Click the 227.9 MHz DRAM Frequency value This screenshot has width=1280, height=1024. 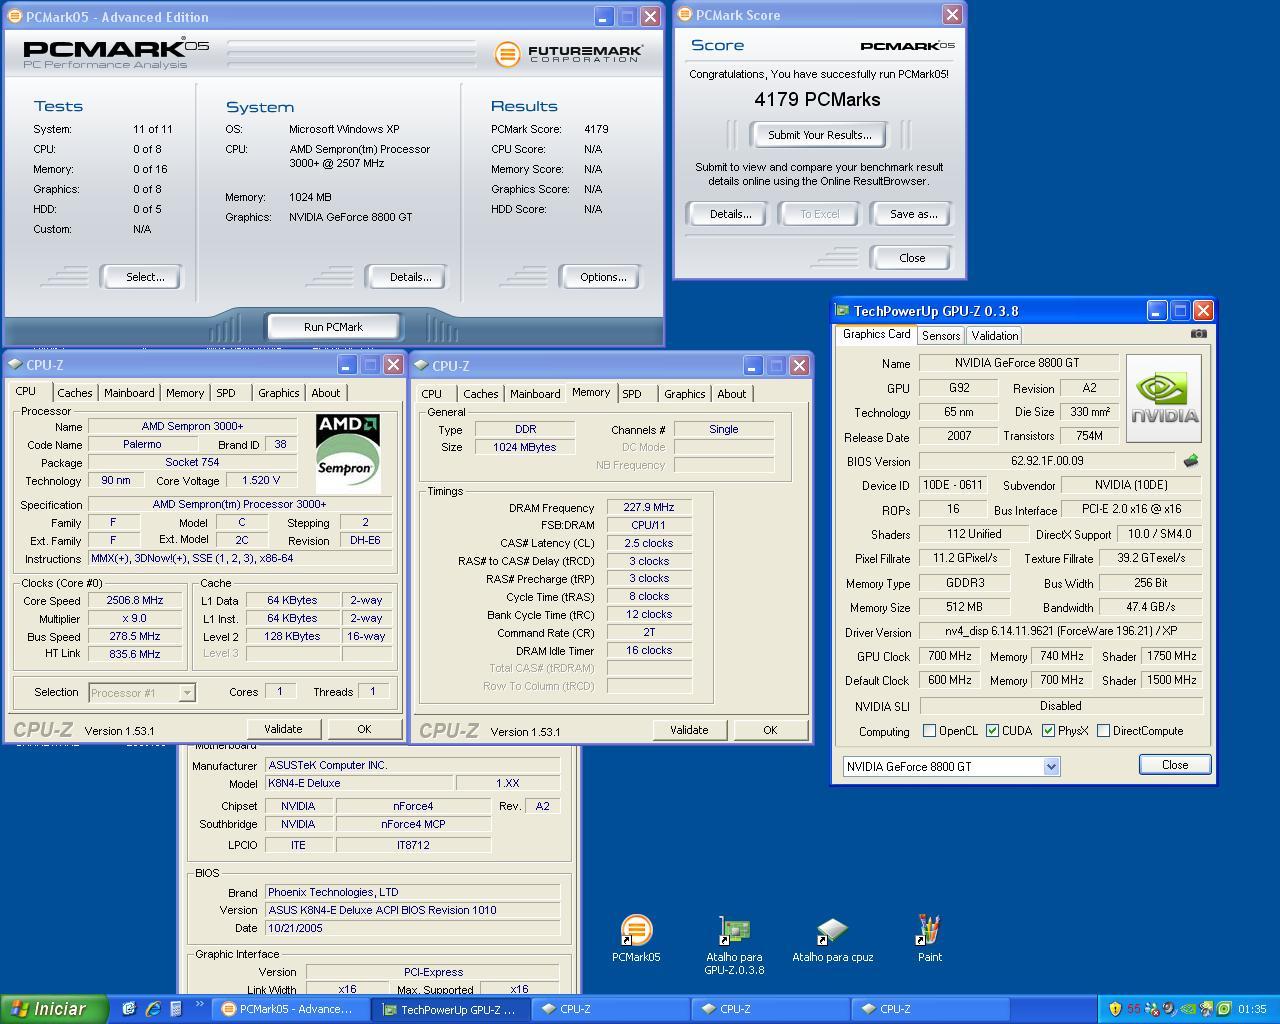(x=649, y=508)
